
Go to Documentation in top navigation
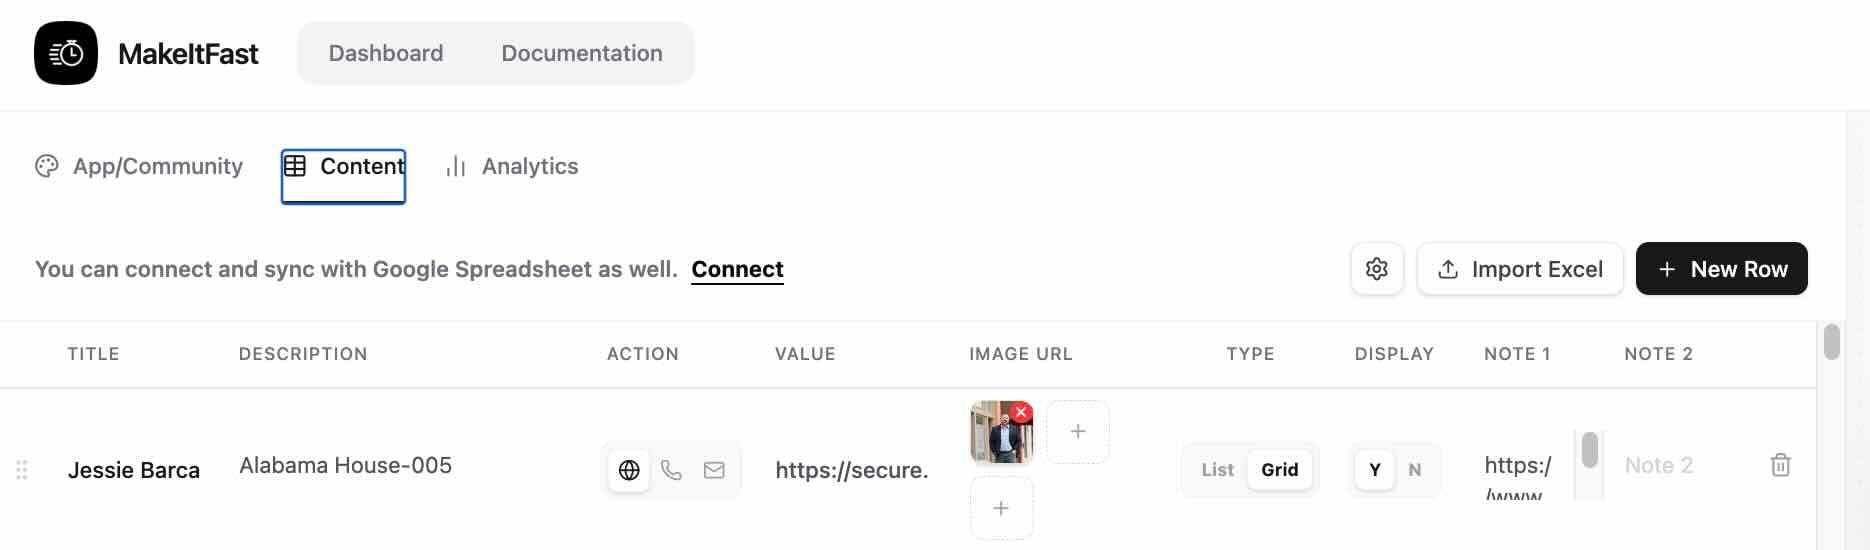point(582,53)
